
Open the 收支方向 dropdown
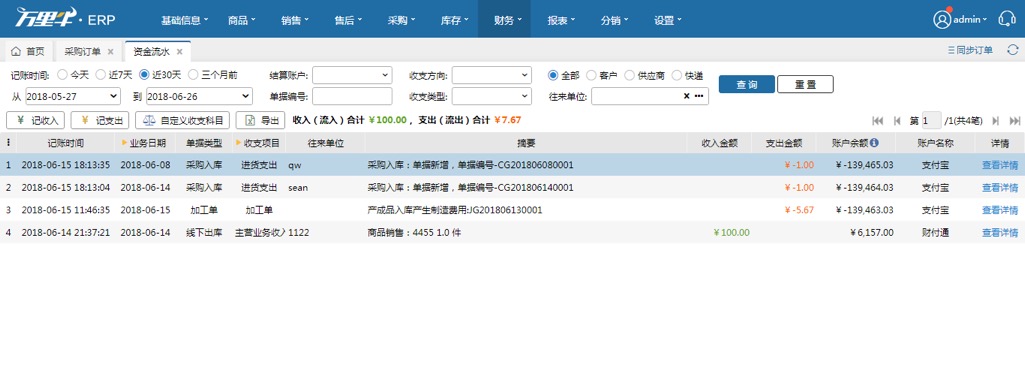tap(492, 75)
